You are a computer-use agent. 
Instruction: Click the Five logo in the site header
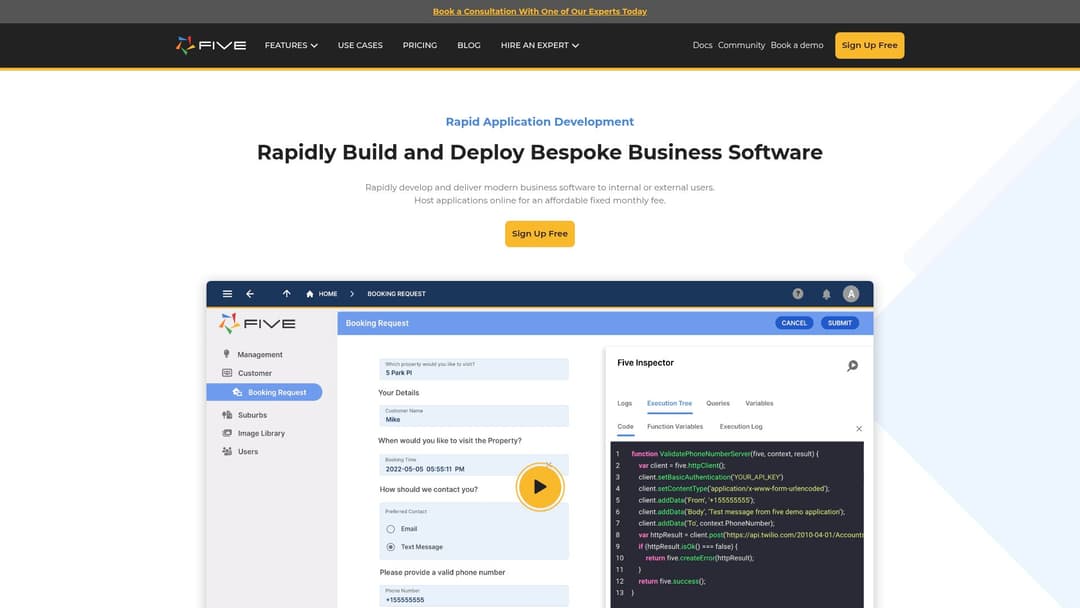coord(211,45)
